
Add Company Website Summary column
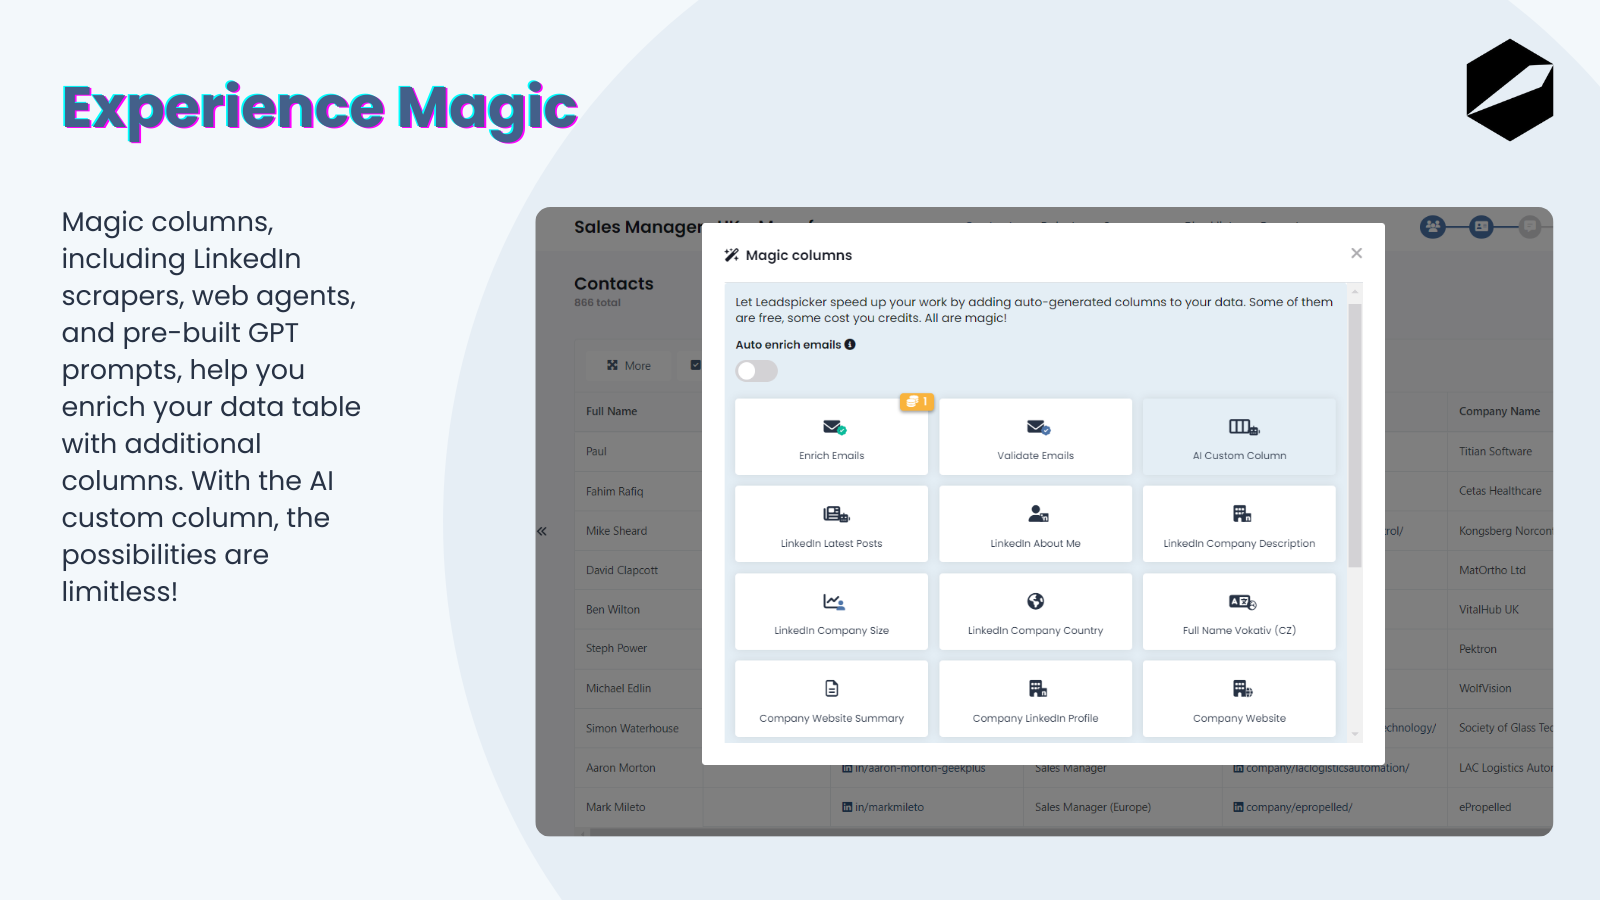click(831, 699)
